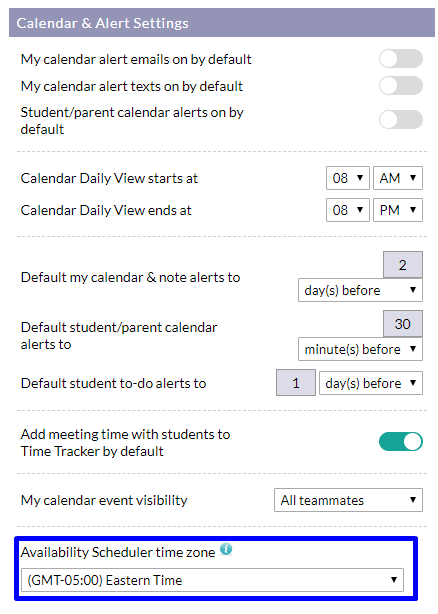Open my calendar alerts day(s) before dropdown
The height and width of the screenshot is (614, 438).
pos(360,290)
